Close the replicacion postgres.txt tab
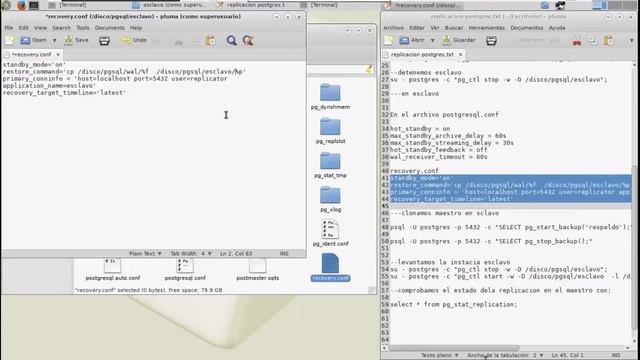Viewport: 640px width, 360px height. point(460,54)
